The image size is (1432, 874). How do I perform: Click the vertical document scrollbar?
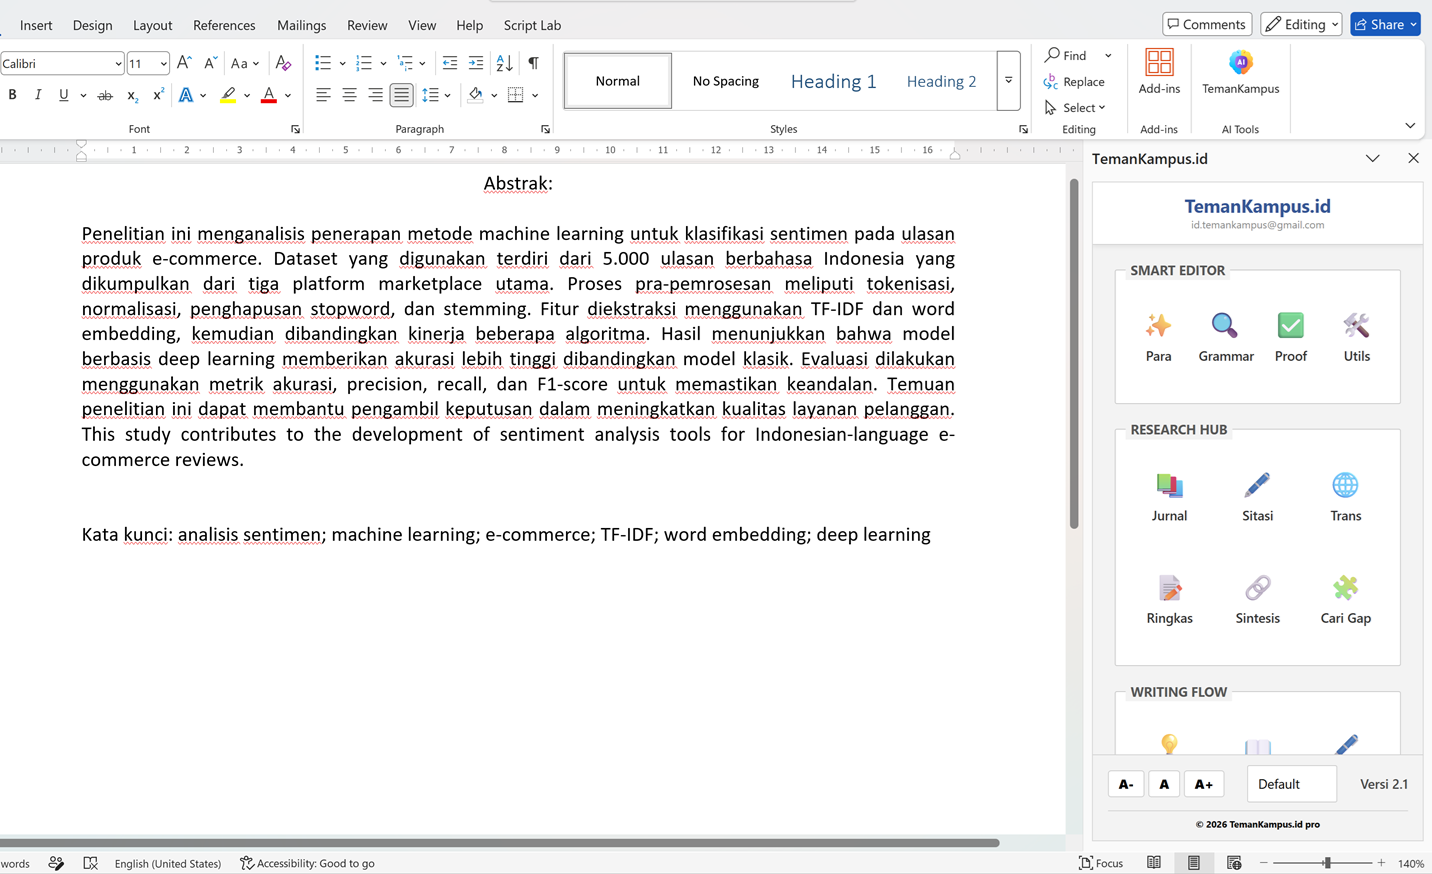click(1074, 353)
